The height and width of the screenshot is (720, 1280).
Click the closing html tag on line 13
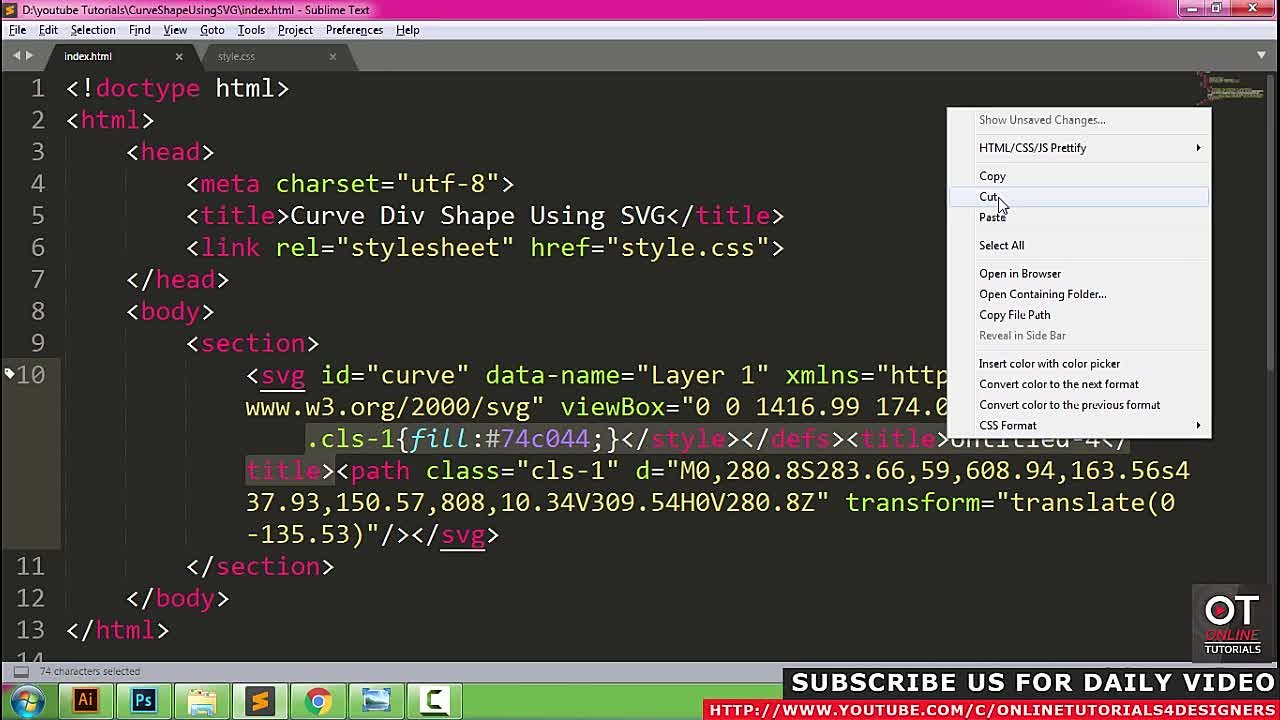[x=118, y=631]
